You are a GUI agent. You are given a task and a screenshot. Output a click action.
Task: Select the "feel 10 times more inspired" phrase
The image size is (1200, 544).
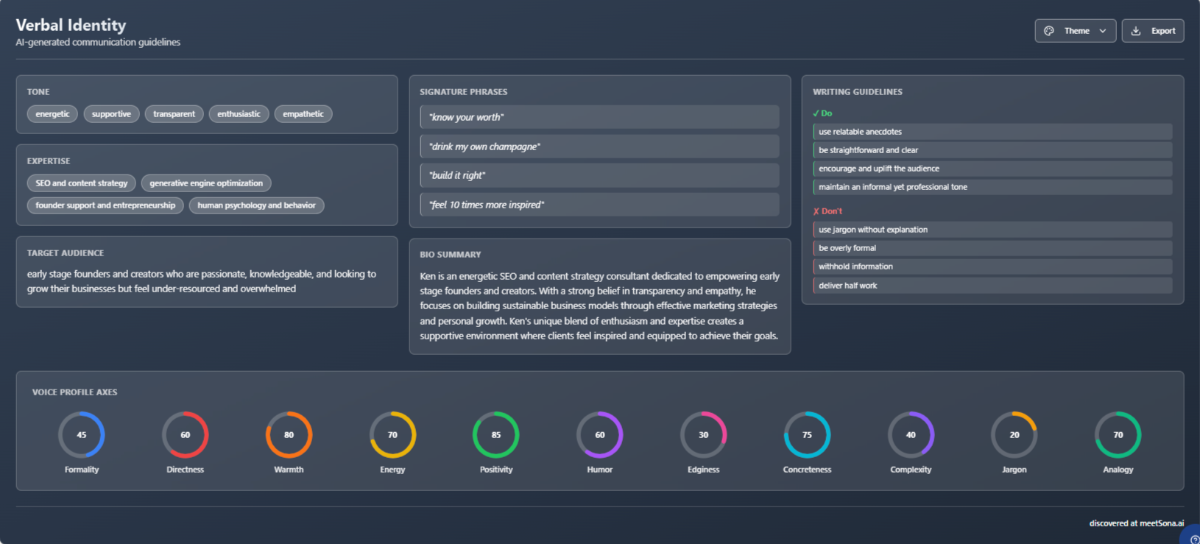click(x=599, y=204)
